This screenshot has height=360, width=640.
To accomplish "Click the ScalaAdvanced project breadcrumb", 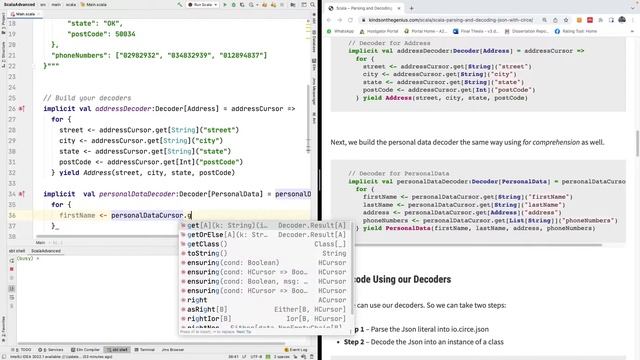I will [x=19, y=4].
